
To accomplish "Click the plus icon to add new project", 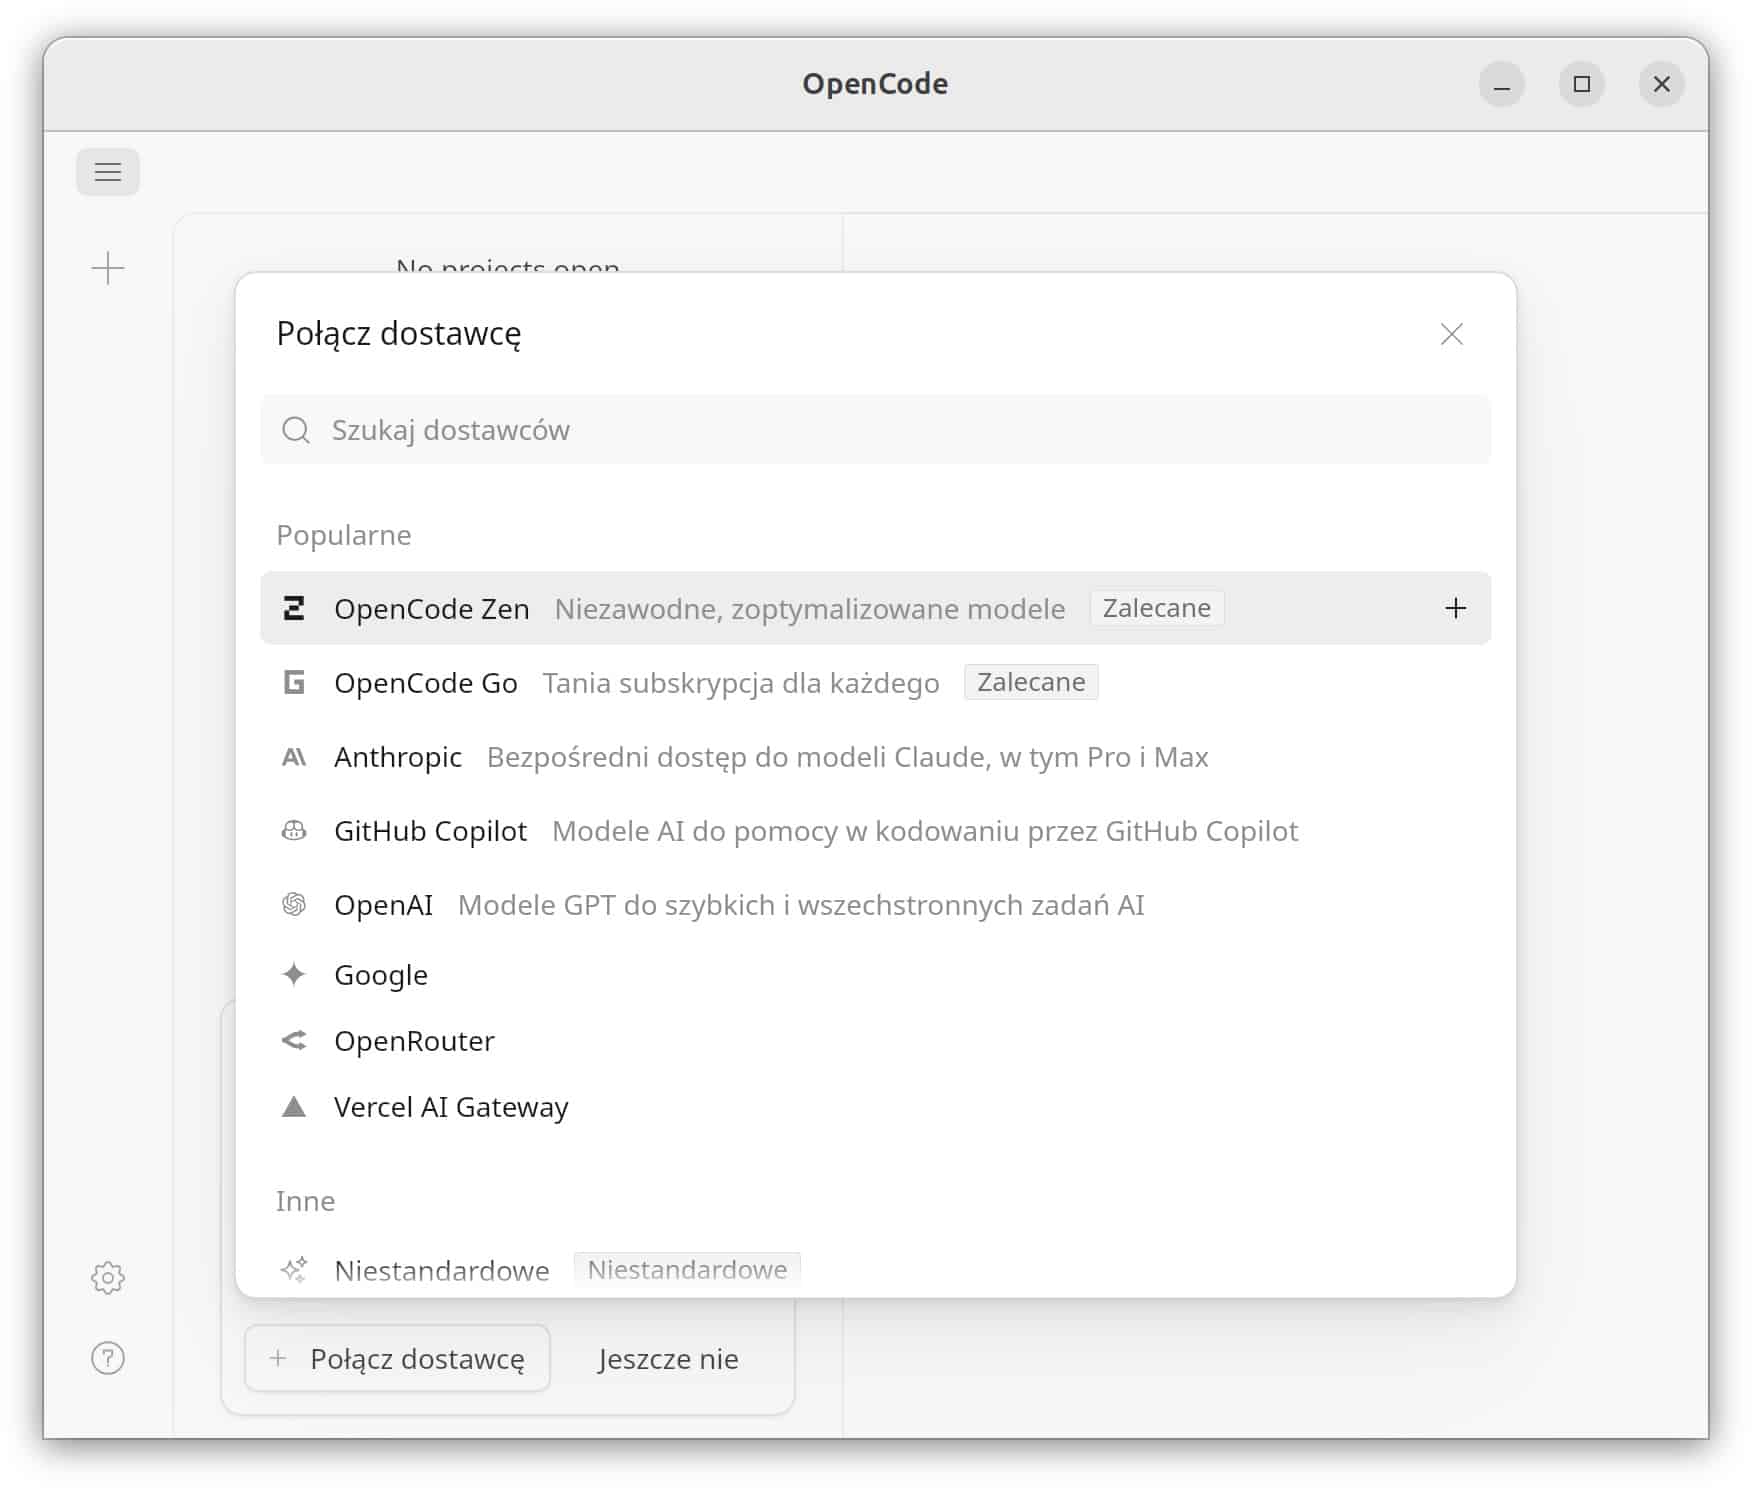I will 108,268.
